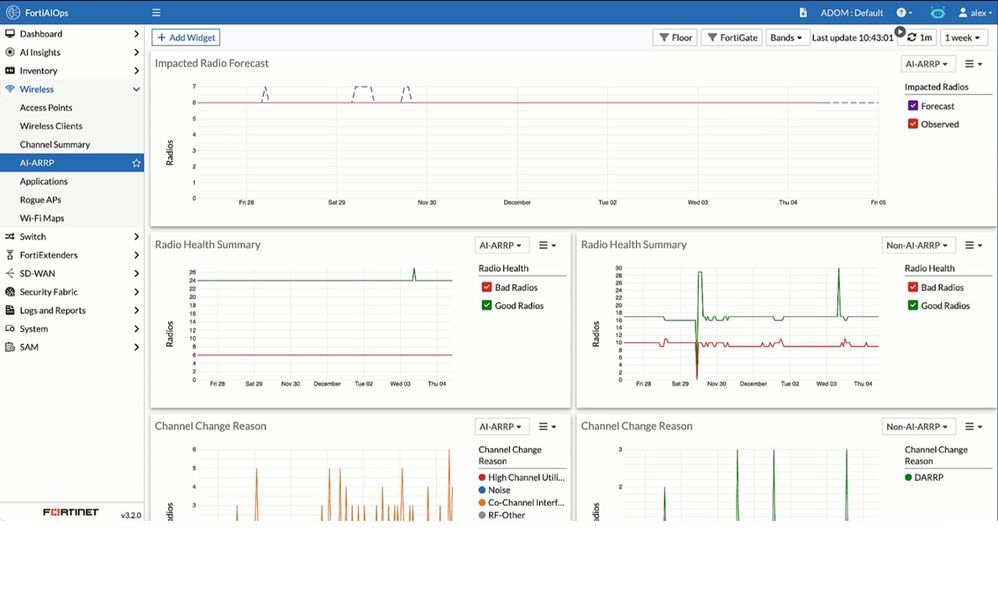Open Channel Summary page
Image resolution: width=998 pixels, height=605 pixels.
55,144
